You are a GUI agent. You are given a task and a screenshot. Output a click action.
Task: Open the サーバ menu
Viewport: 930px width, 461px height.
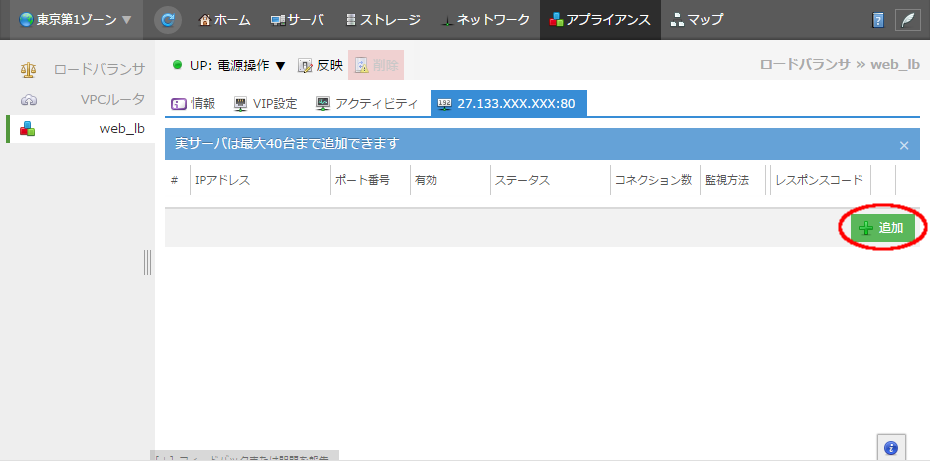(298, 20)
